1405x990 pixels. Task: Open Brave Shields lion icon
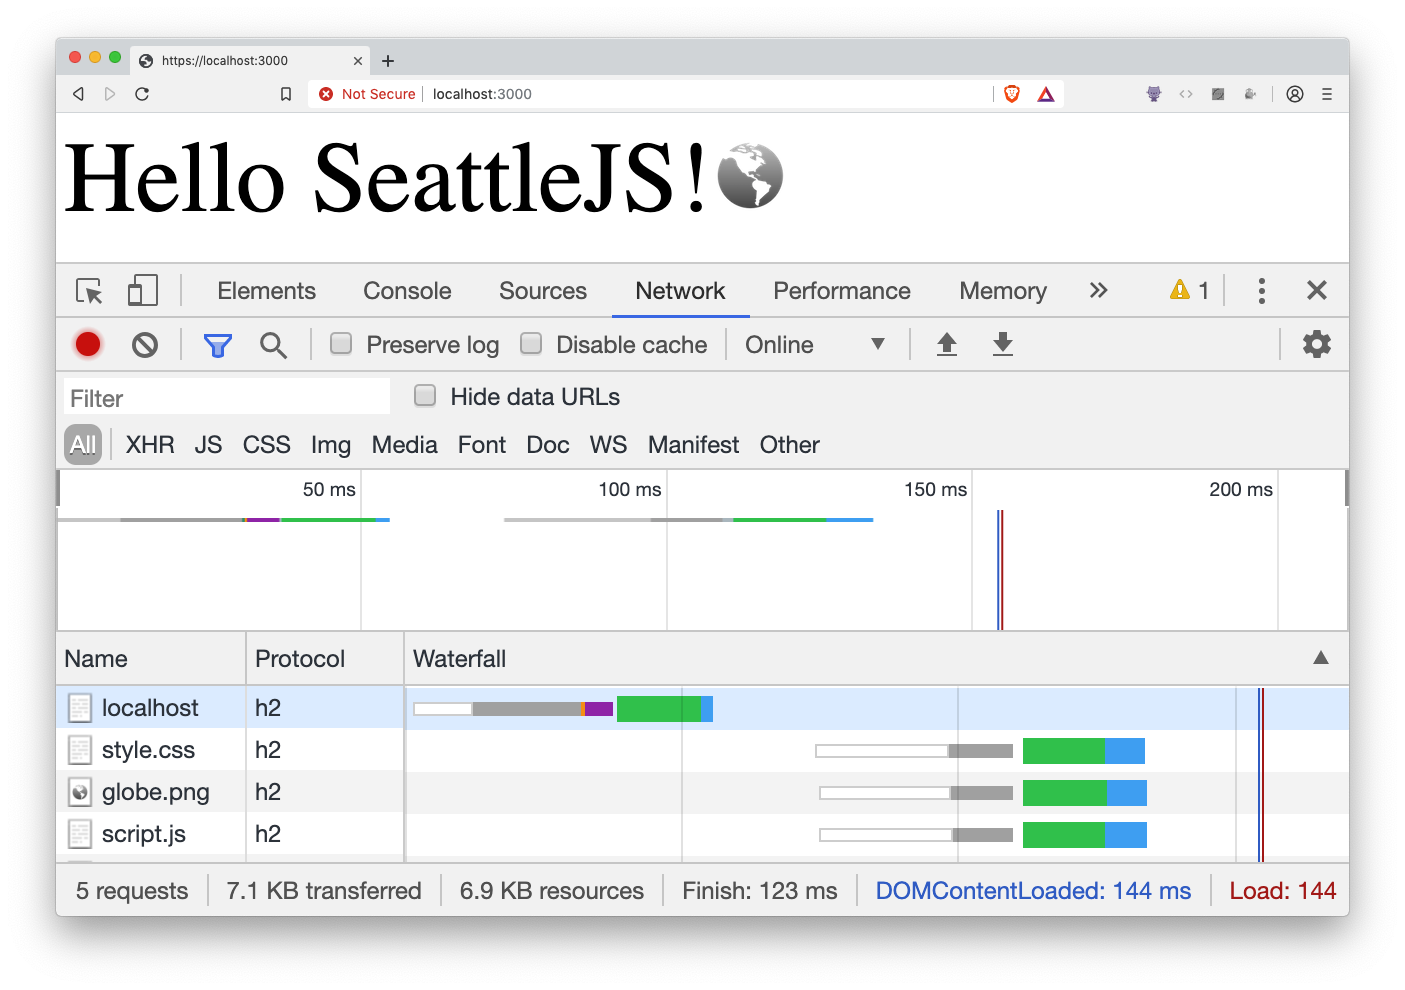(1012, 94)
